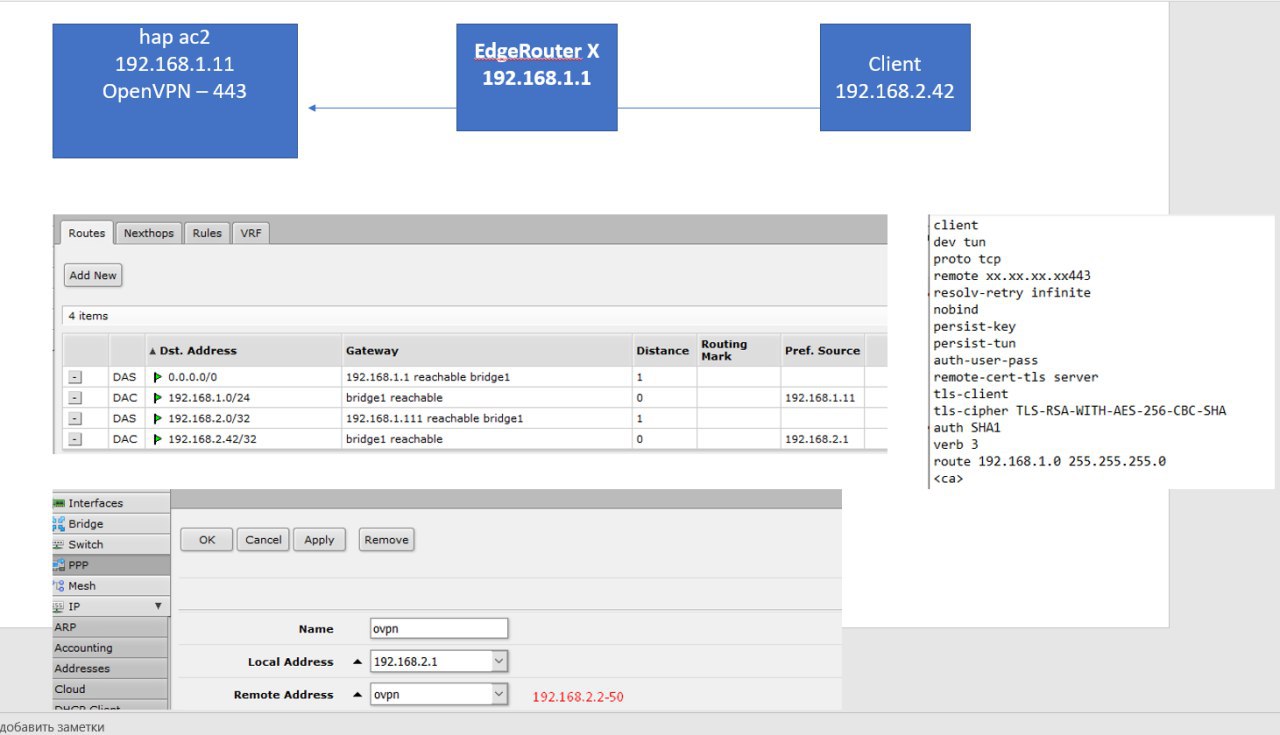Click green route flag for 0.0.0.0/0
Screen dimensions: 1280x735
click(157, 377)
